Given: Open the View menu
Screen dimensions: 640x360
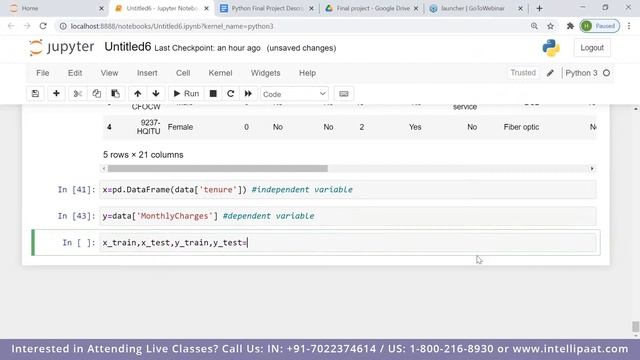Looking at the screenshot, I should pyautogui.click(x=109, y=73).
